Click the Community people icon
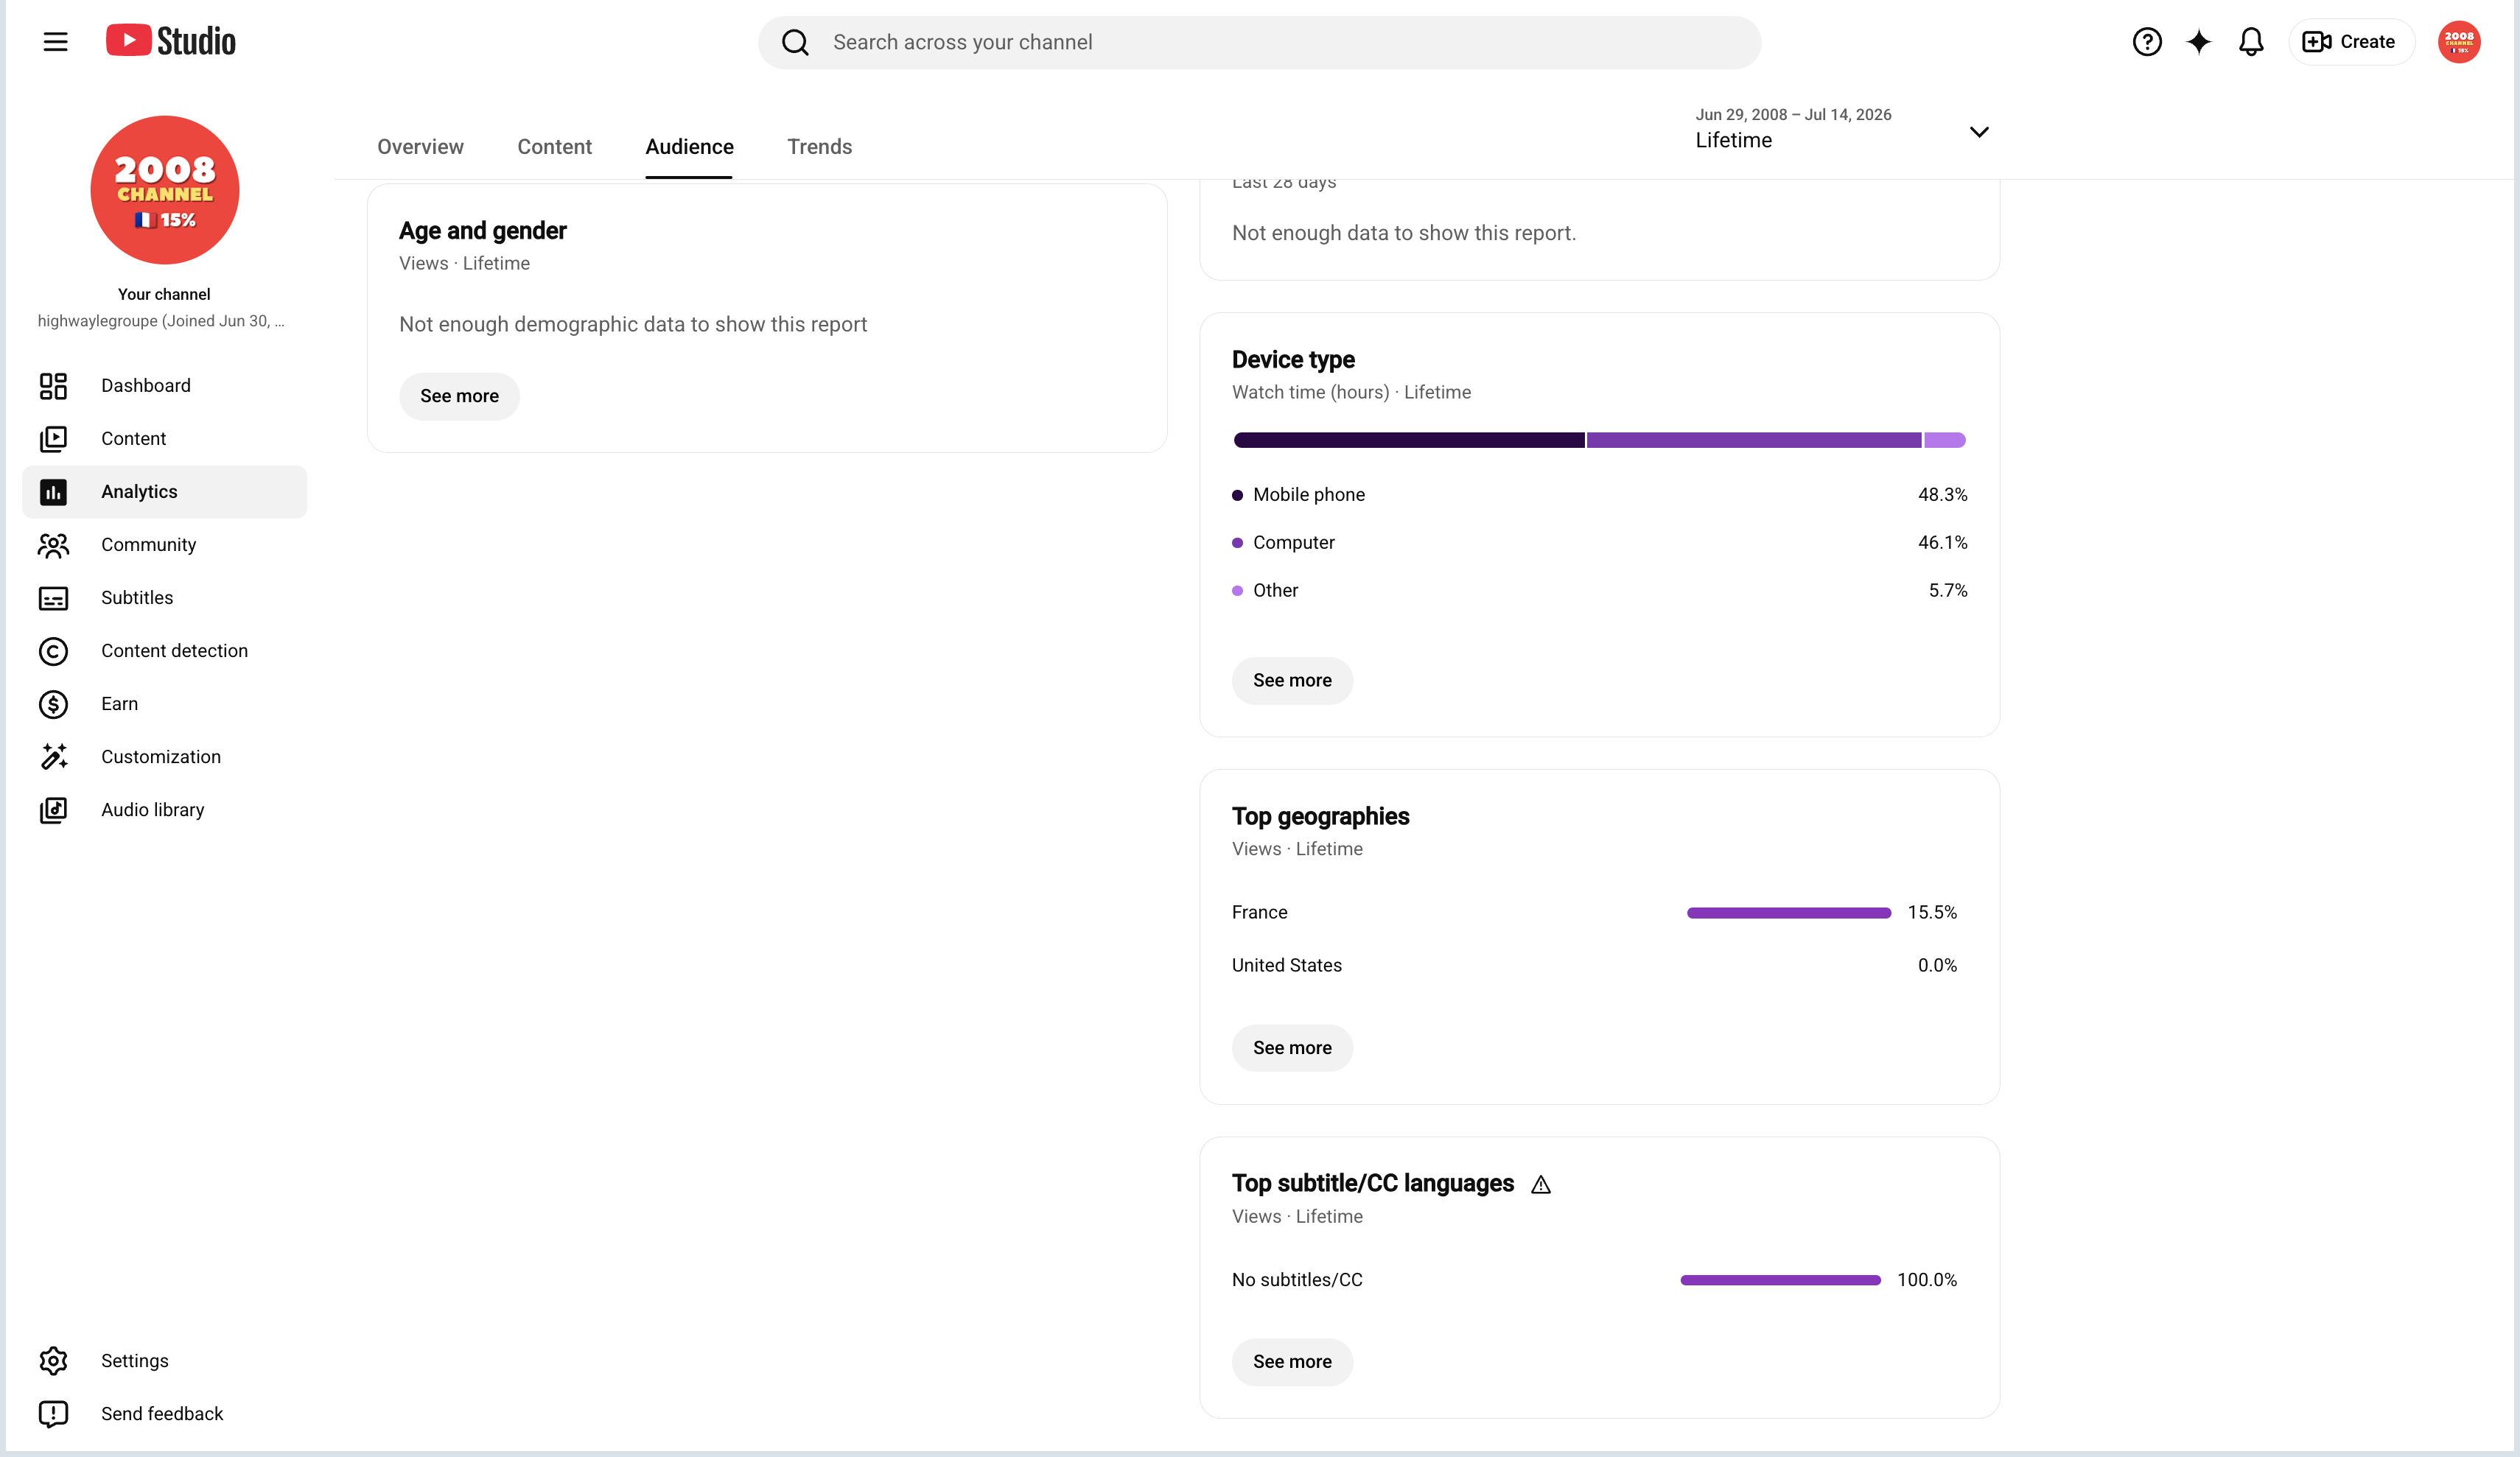2520x1457 pixels. 53,545
